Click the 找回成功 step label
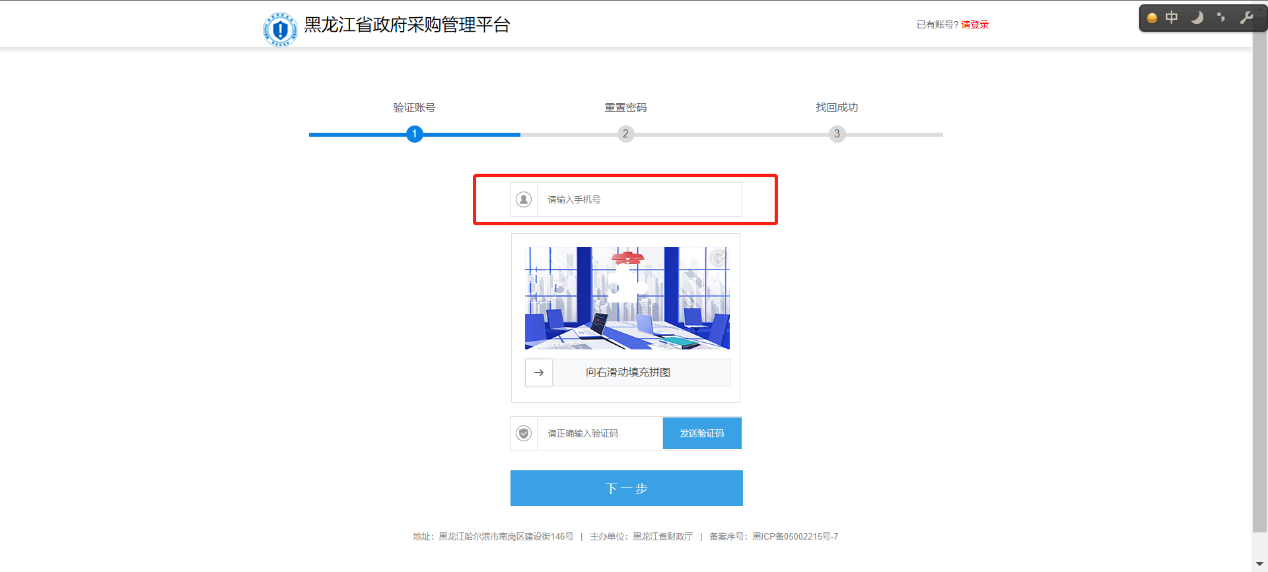The width and height of the screenshot is (1268, 572). [x=836, y=108]
